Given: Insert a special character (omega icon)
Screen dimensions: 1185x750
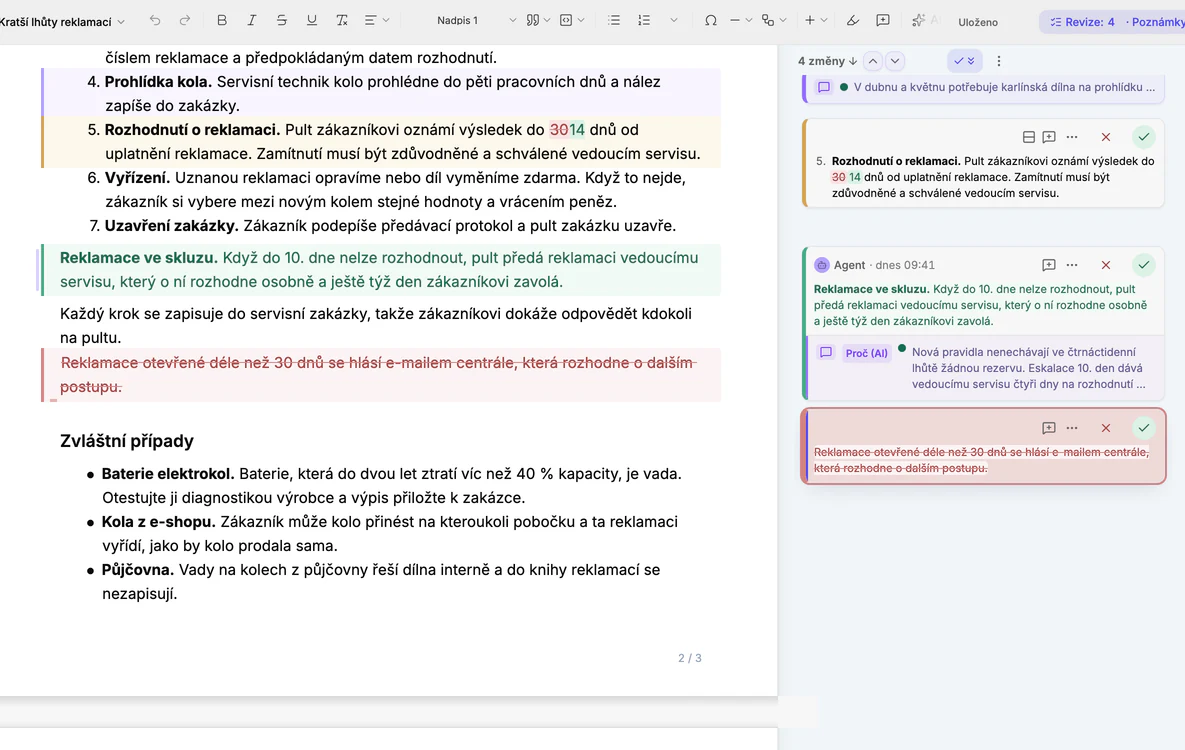Looking at the screenshot, I should [x=710, y=21].
